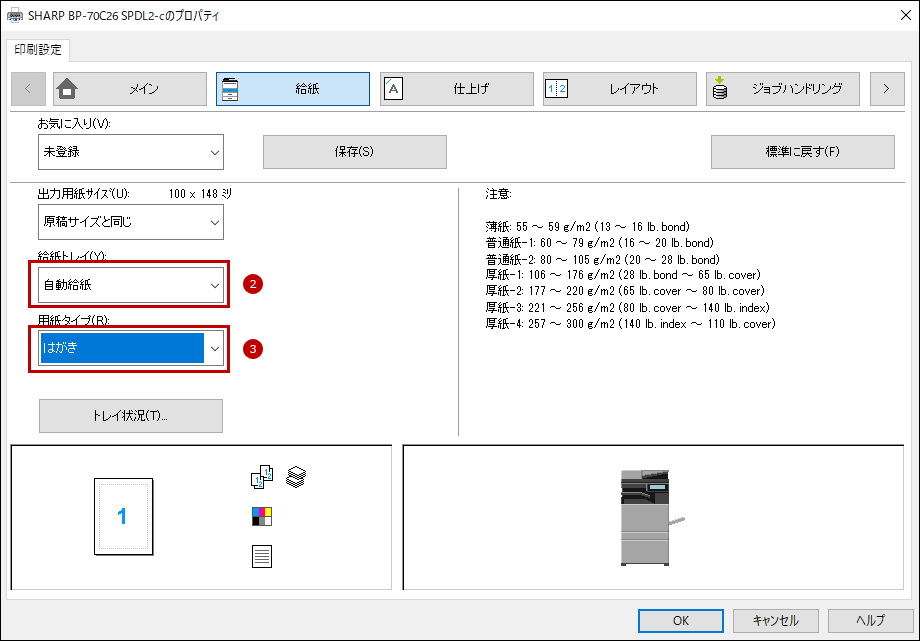Close the properties dialog
The image size is (920, 641).
905,16
